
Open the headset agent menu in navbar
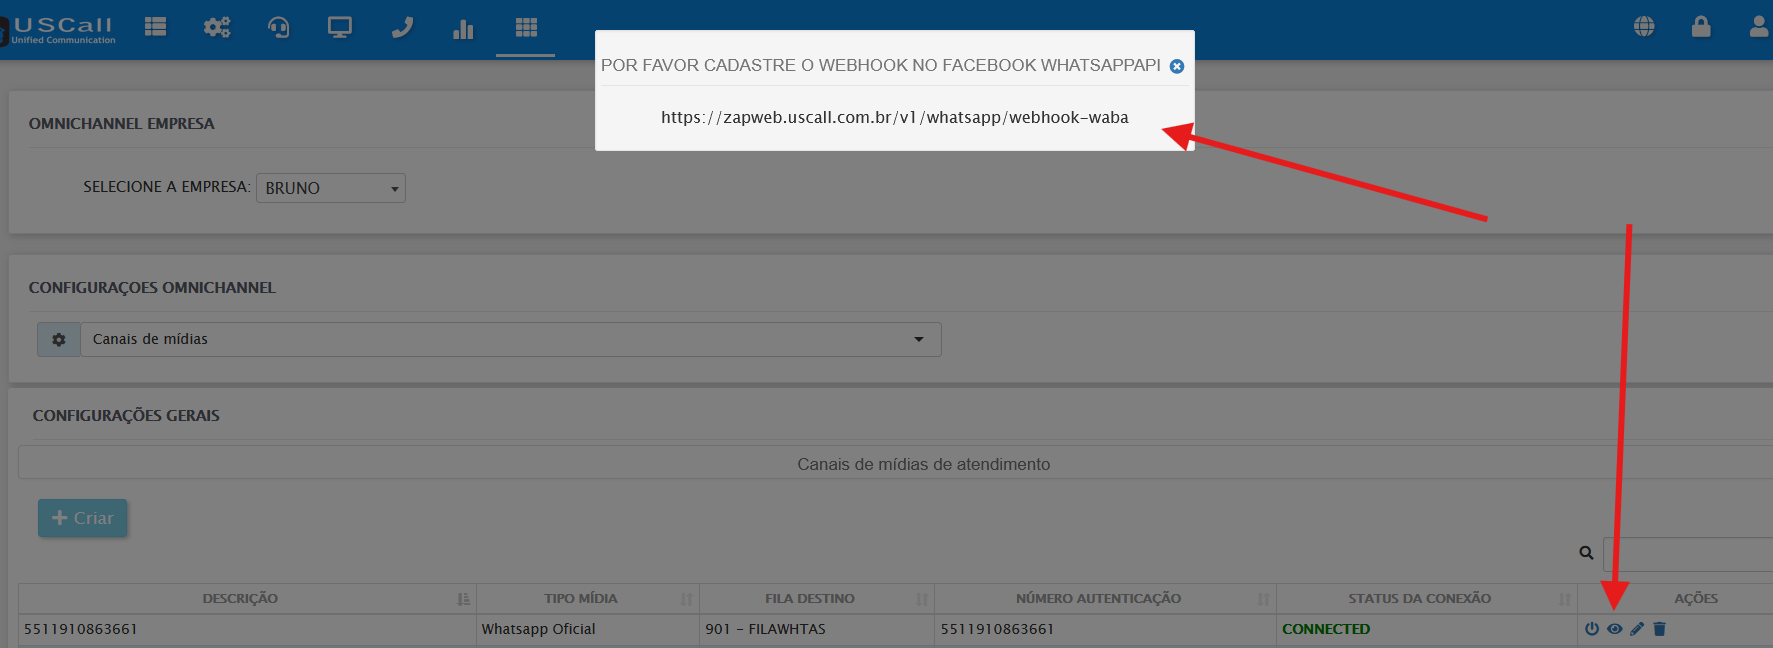coord(279,27)
